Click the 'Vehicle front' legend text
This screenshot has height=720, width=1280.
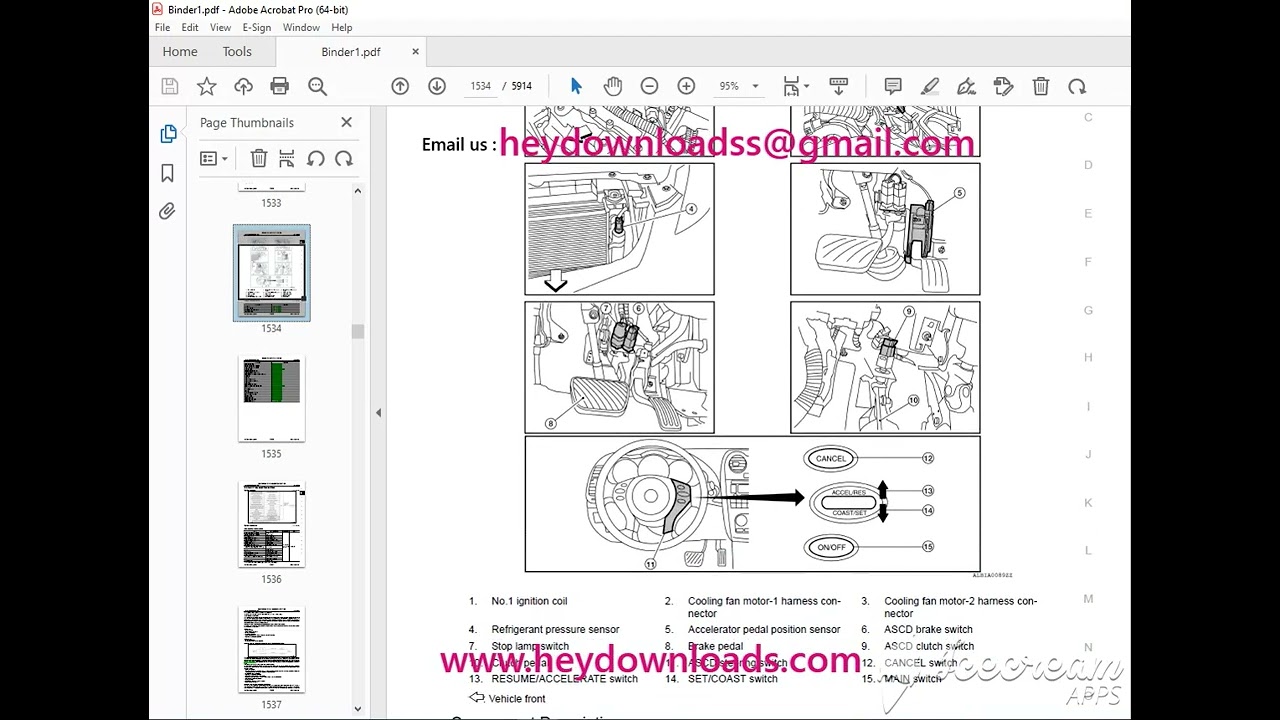point(517,699)
